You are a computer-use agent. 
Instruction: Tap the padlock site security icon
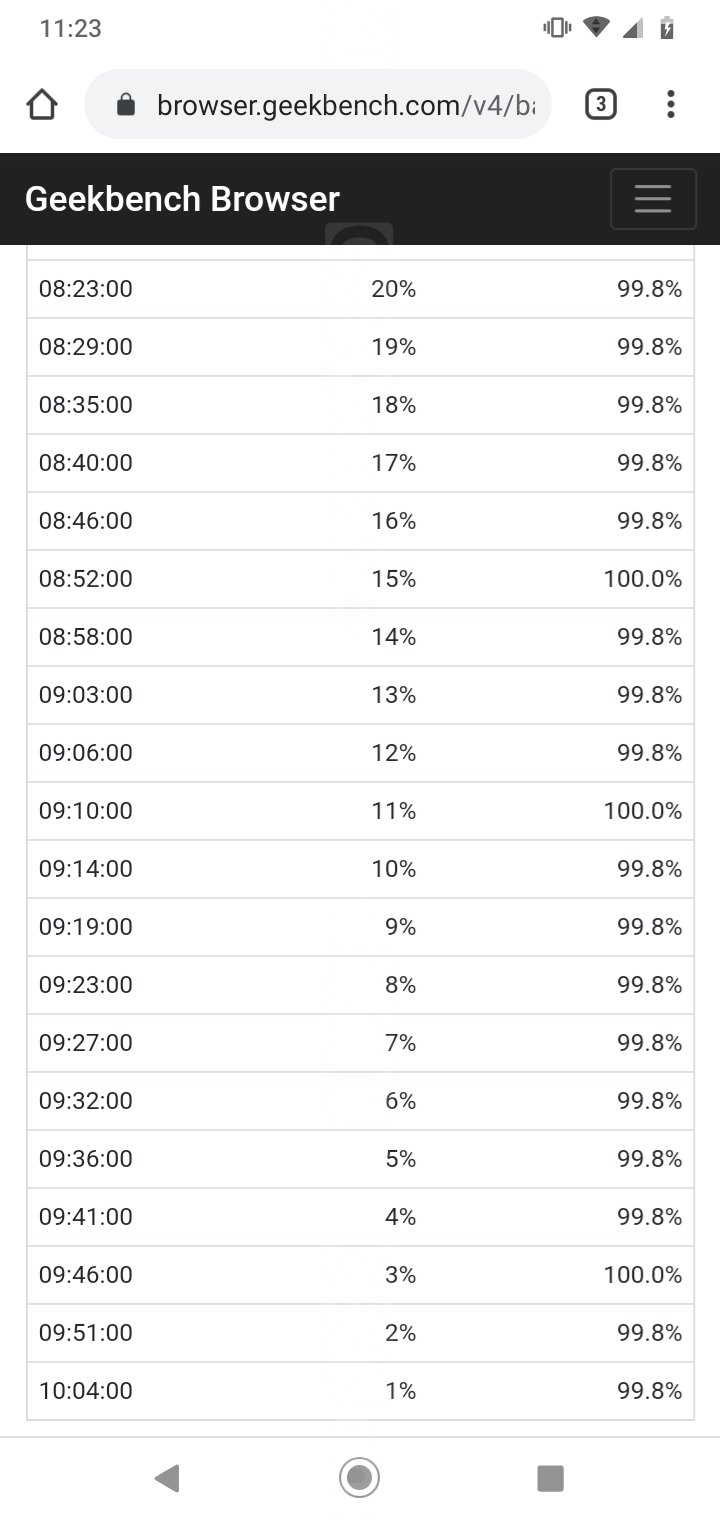[x=126, y=104]
